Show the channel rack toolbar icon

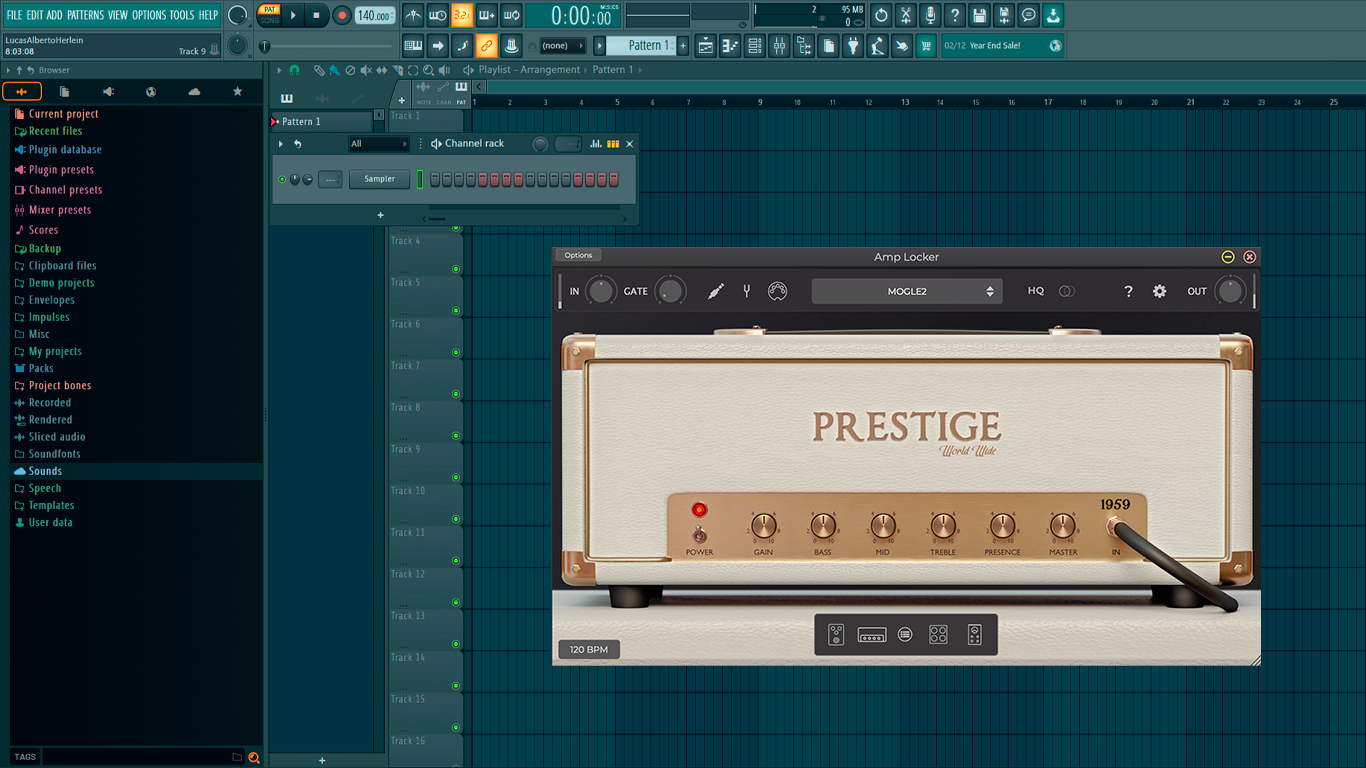(x=755, y=46)
